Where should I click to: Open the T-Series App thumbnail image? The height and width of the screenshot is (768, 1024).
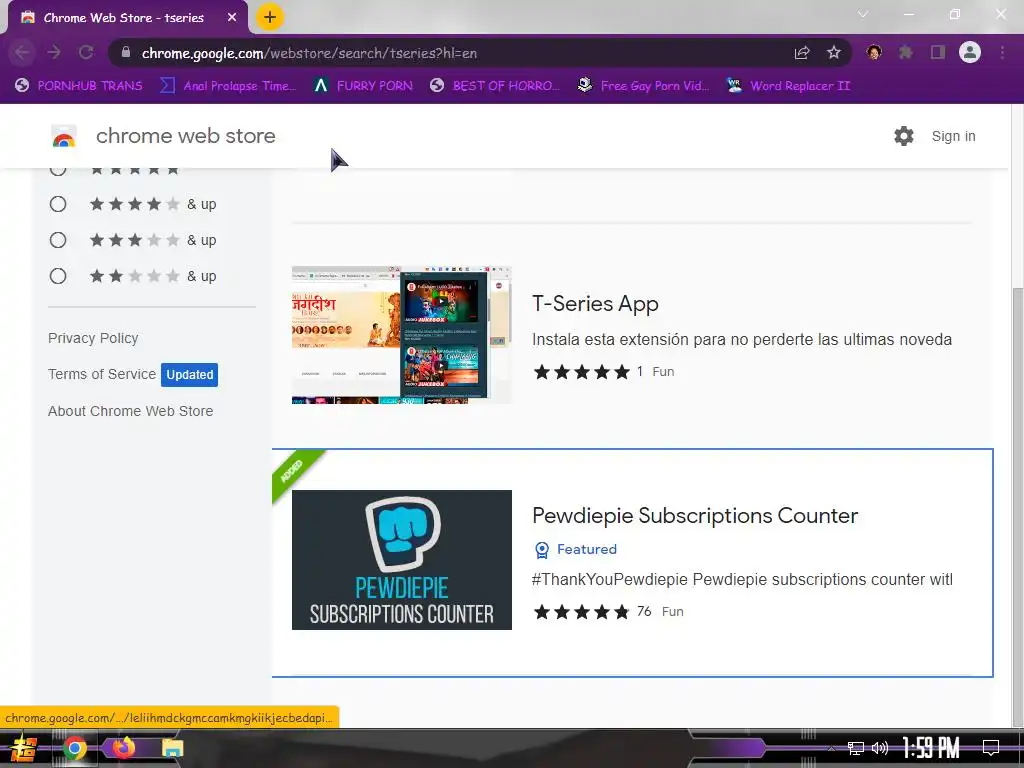pyautogui.click(x=402, y=335)
